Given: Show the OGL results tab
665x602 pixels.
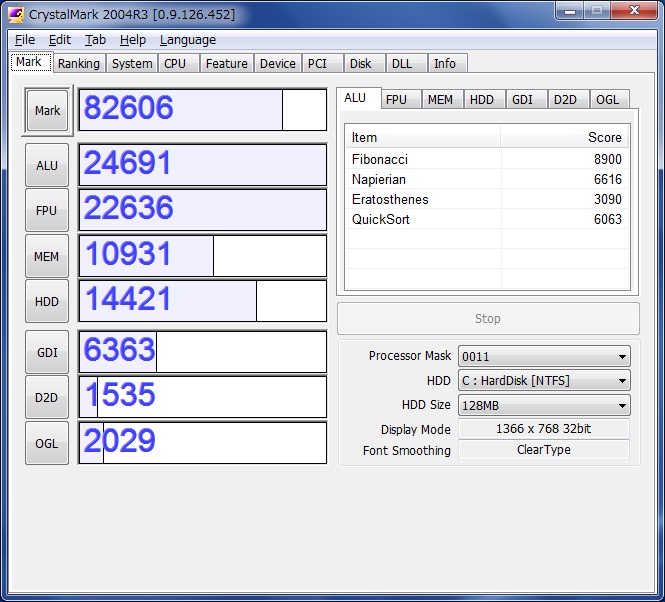Looking at the screenshot, I should pyautogui.click(x=610, y=100).
